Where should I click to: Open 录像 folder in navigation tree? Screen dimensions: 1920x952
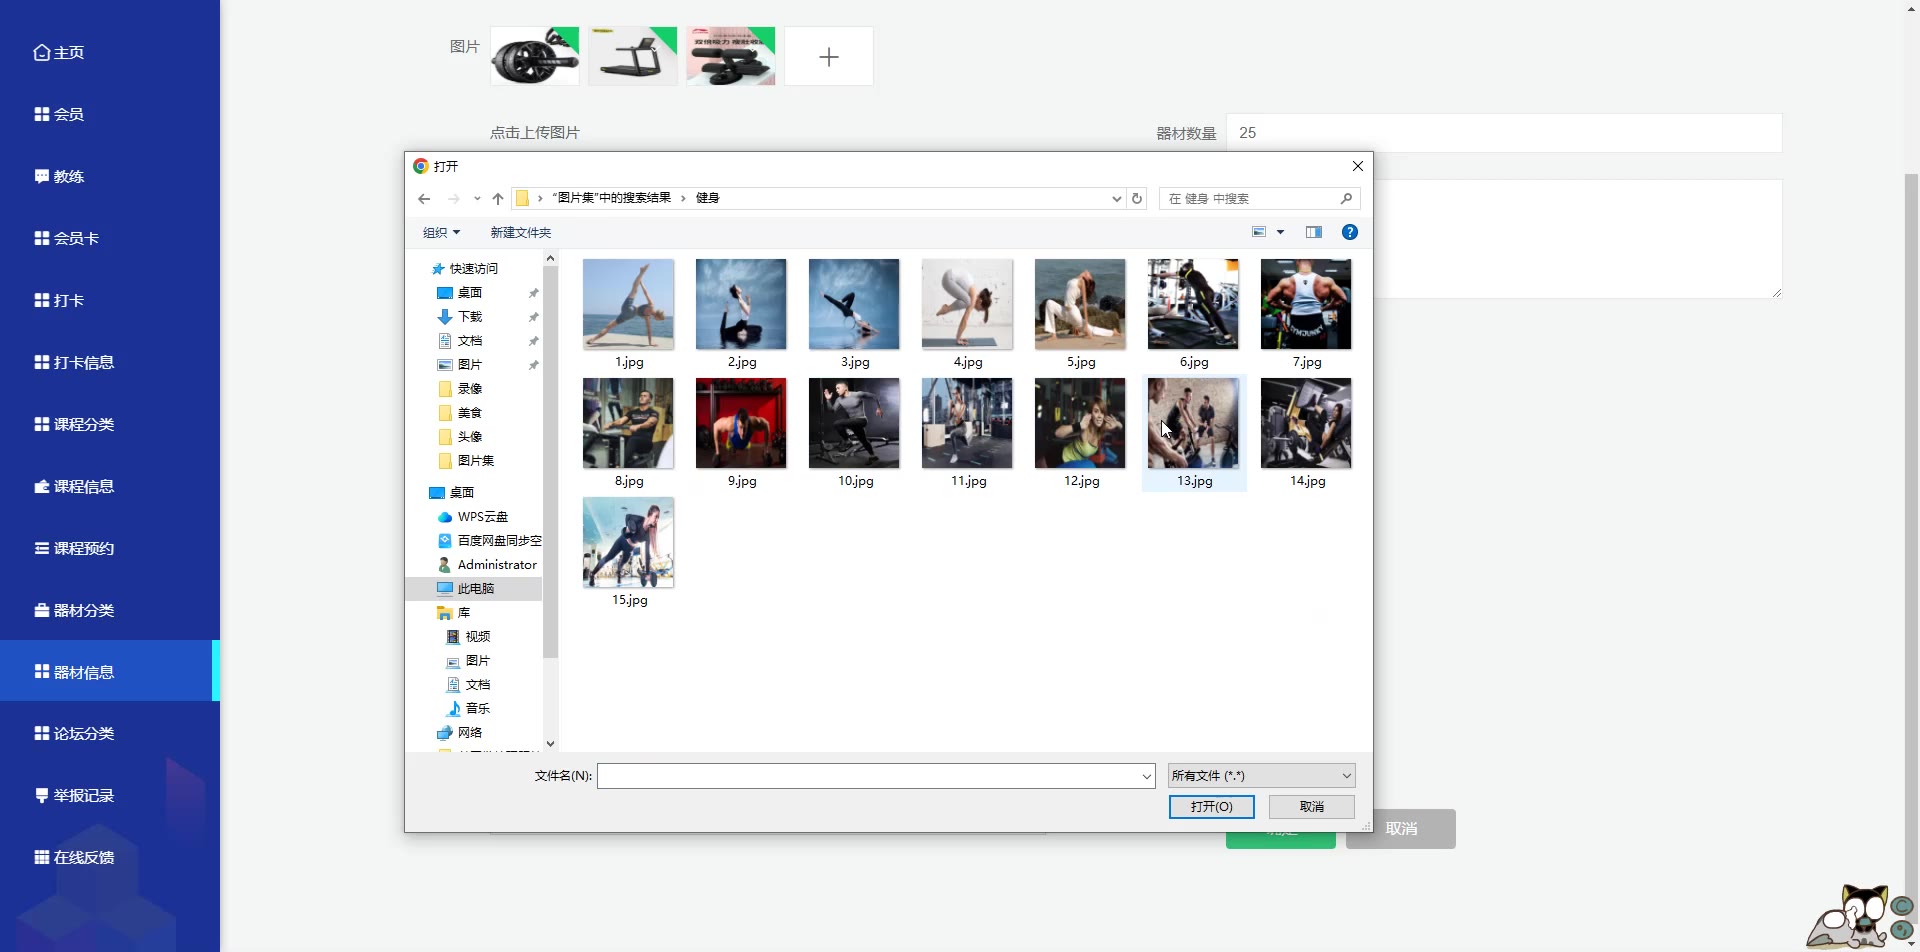[x=469, y=388]
